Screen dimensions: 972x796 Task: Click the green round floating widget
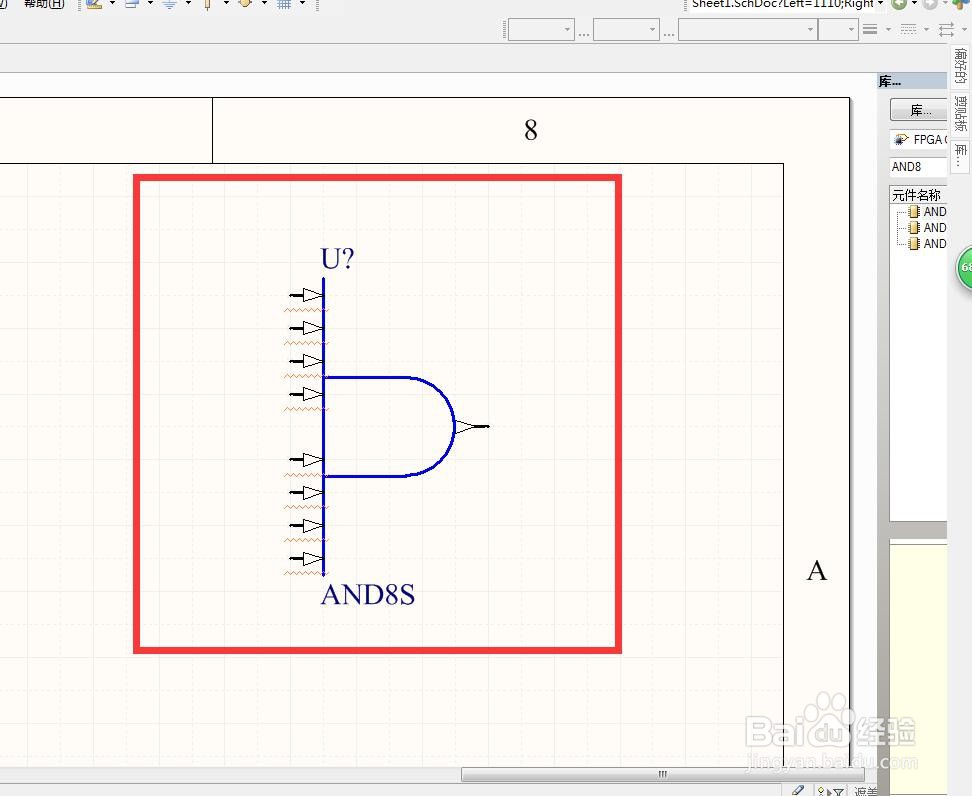(965, 268)
